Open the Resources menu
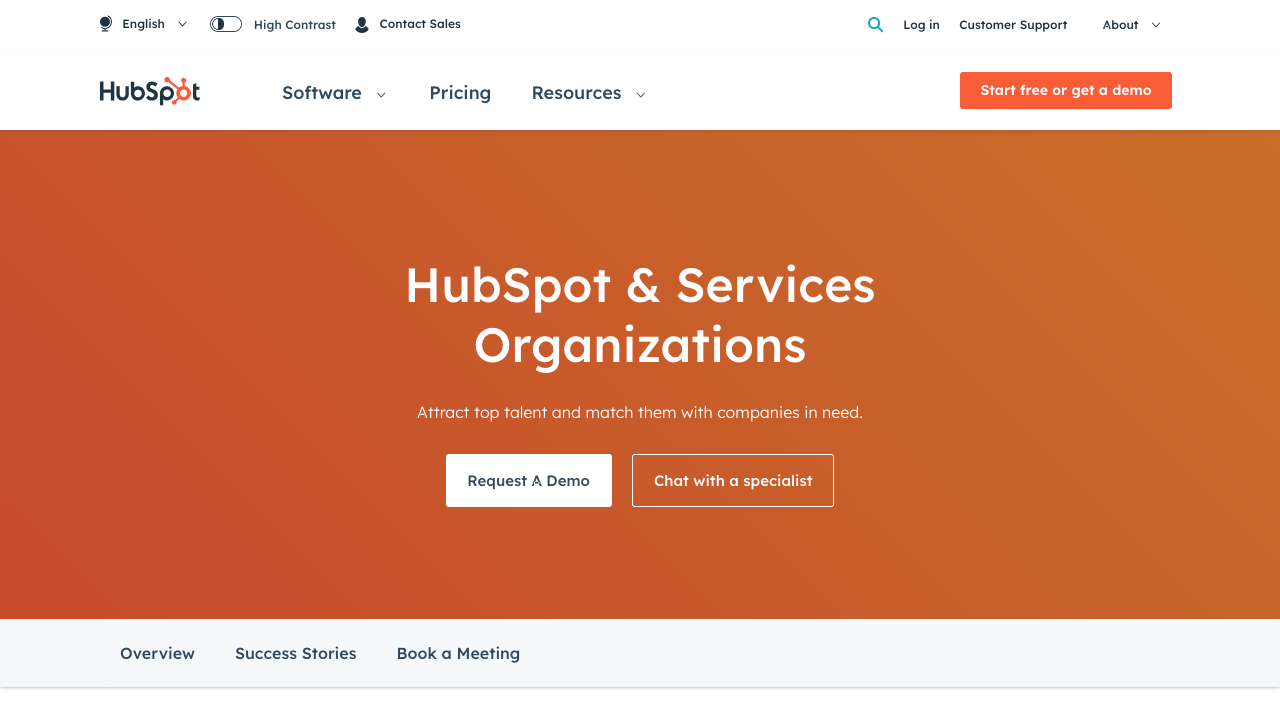The height and width of the screenshot is (710, 1280). (x=576, y=93)
